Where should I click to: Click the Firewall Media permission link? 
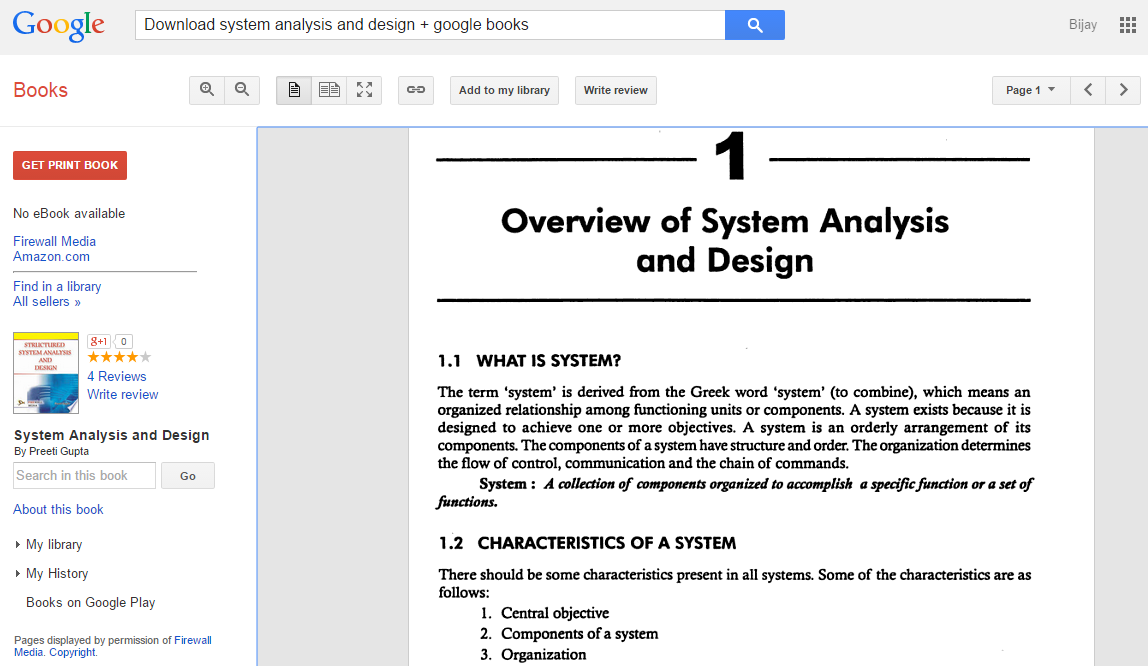pyautogui.click(x=193, y=640)
